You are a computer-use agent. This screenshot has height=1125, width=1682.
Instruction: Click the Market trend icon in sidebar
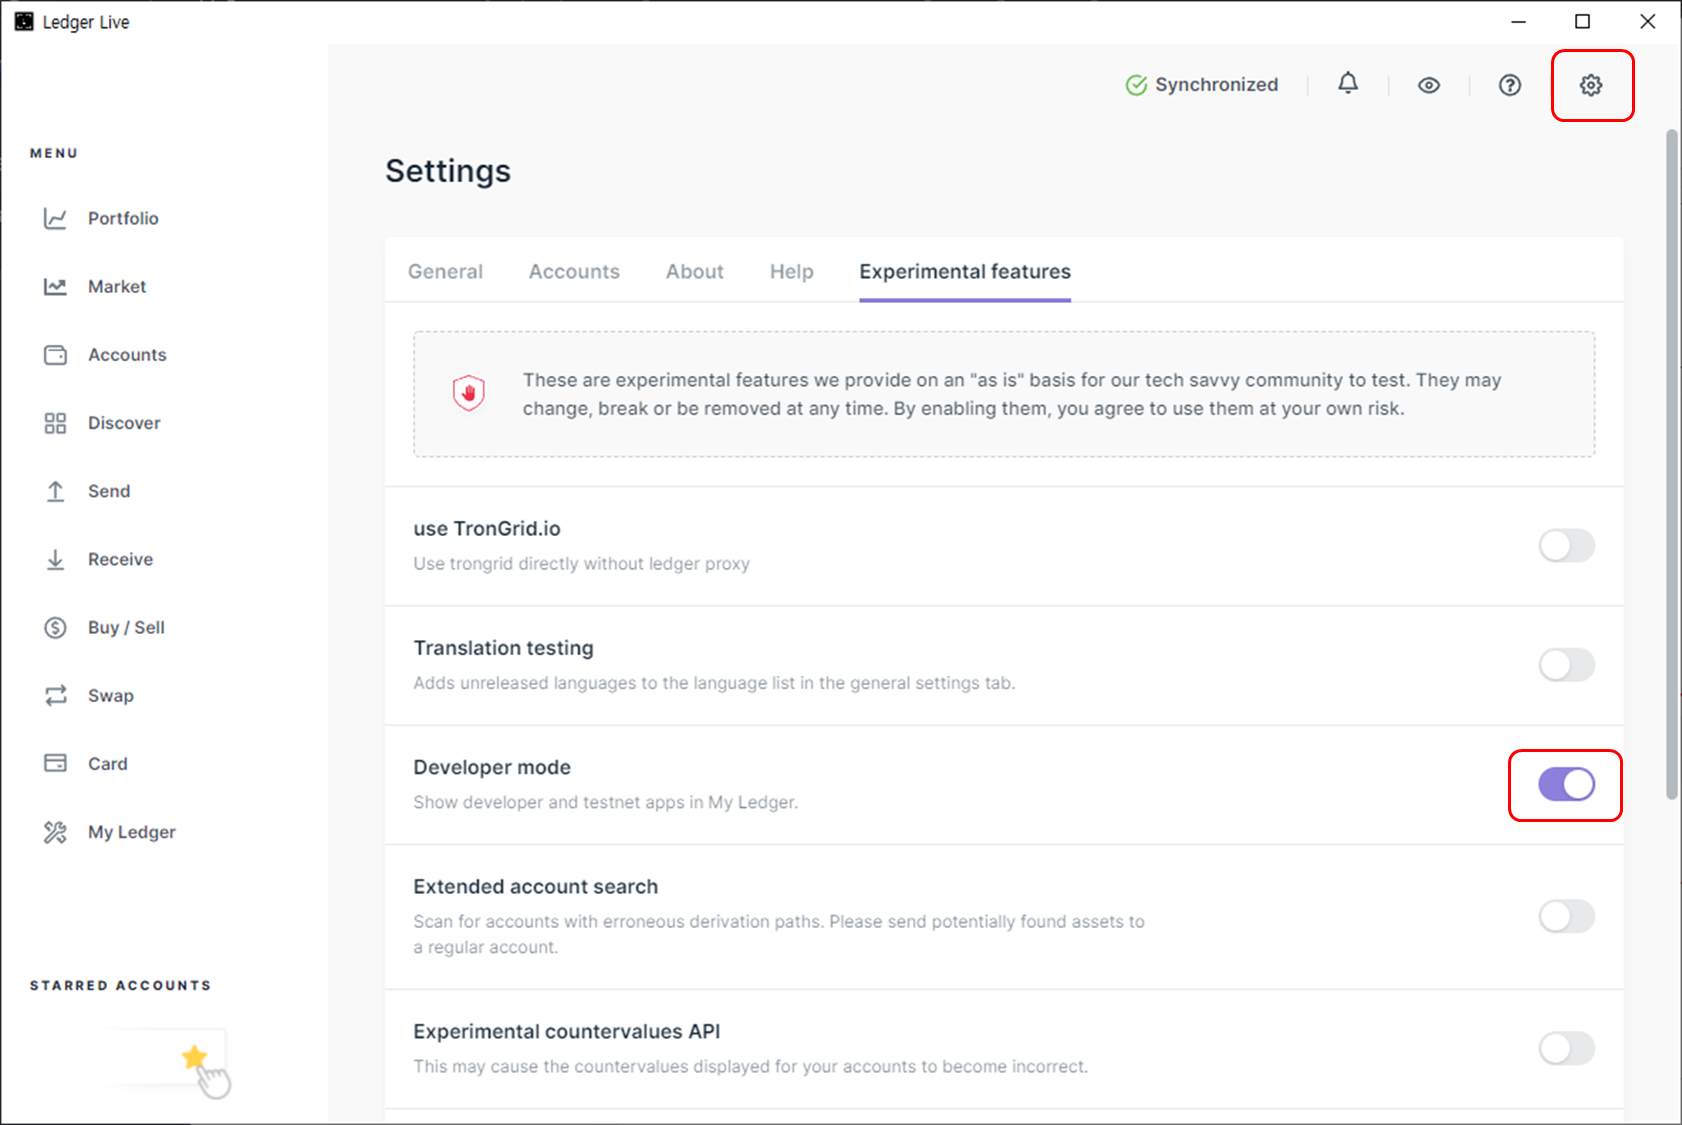55,286
